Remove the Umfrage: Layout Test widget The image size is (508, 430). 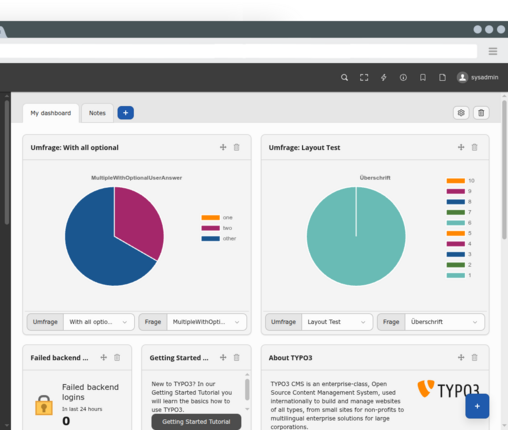click(474, 147)
